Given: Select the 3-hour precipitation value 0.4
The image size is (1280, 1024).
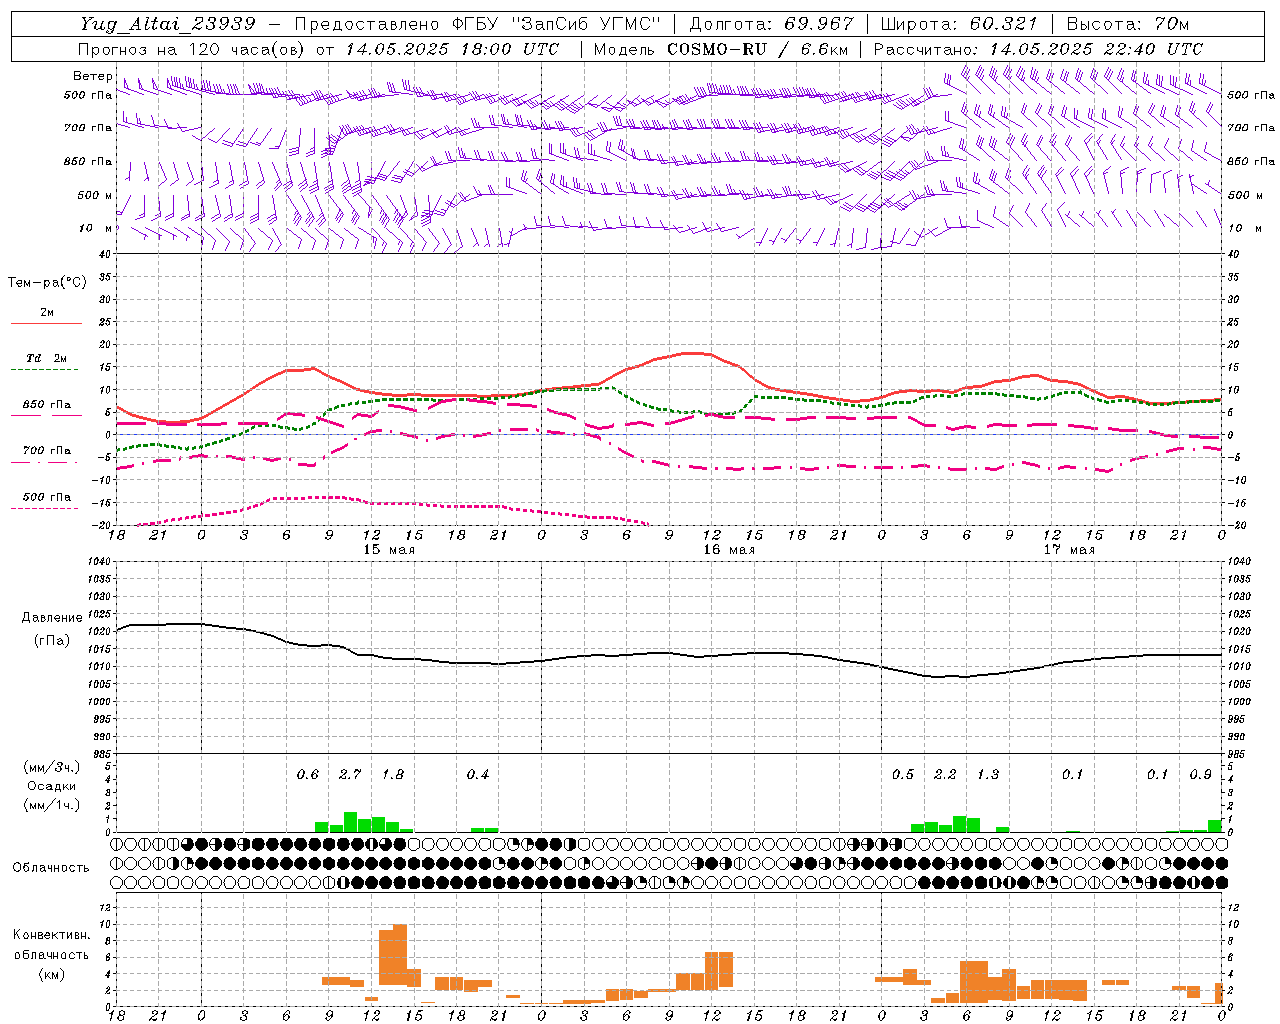Looking at the screenshot, I should 478,775.
